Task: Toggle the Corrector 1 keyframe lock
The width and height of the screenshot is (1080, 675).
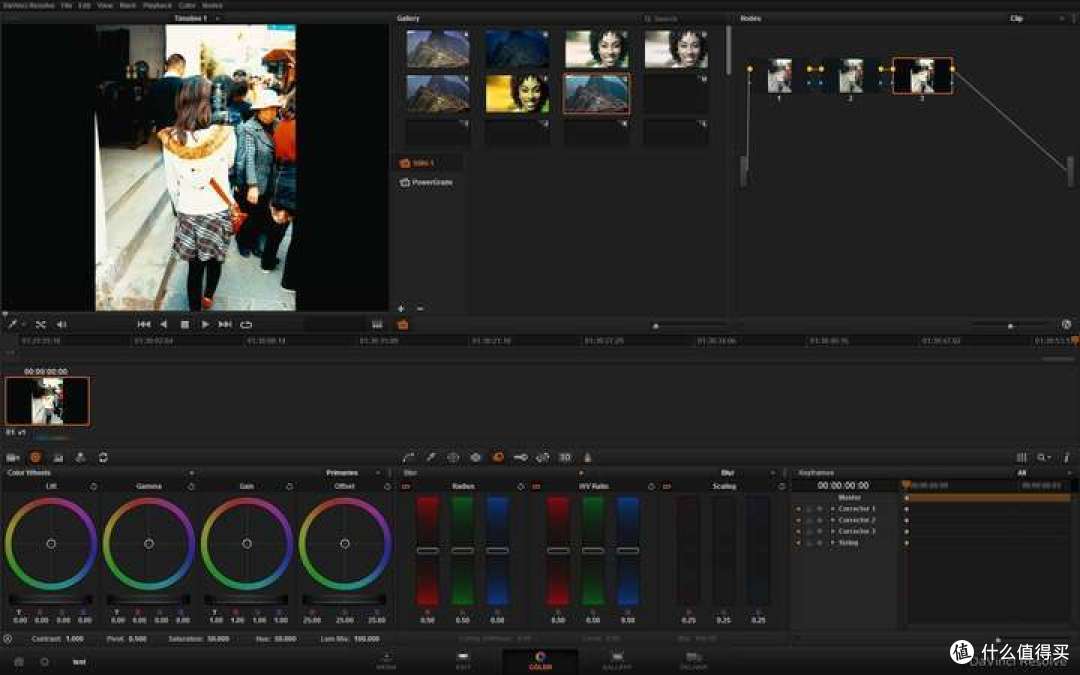Action: (x=809, y=509)
